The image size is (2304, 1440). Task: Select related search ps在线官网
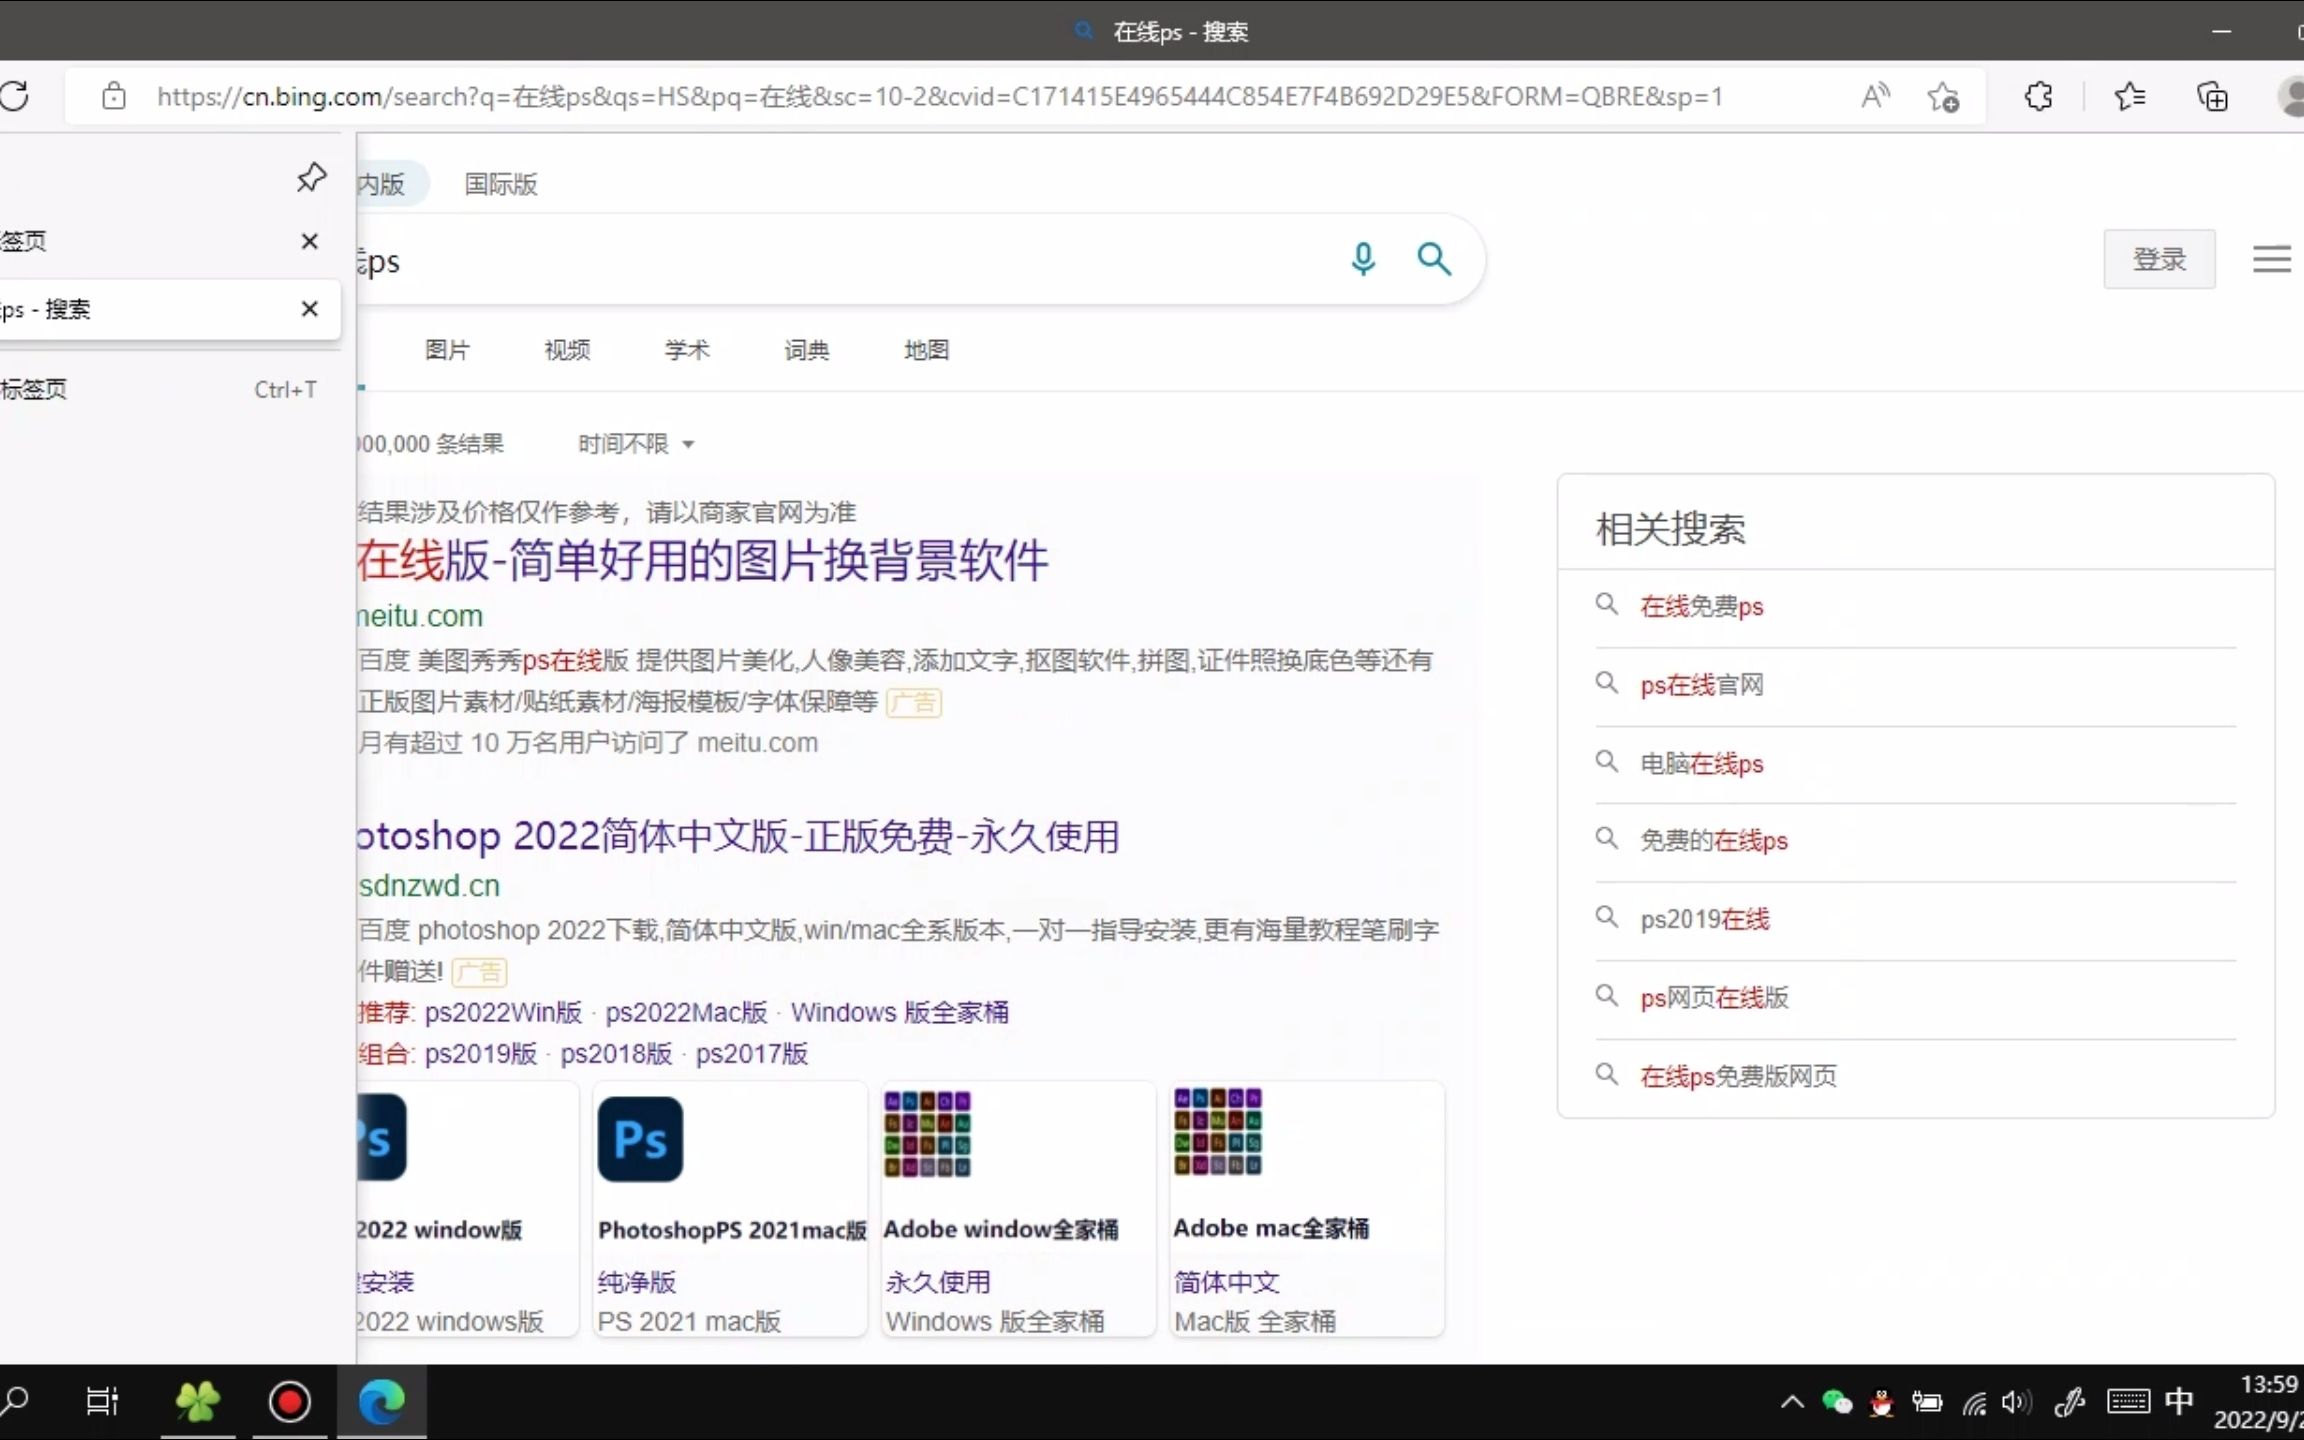tap(1701, 685)
